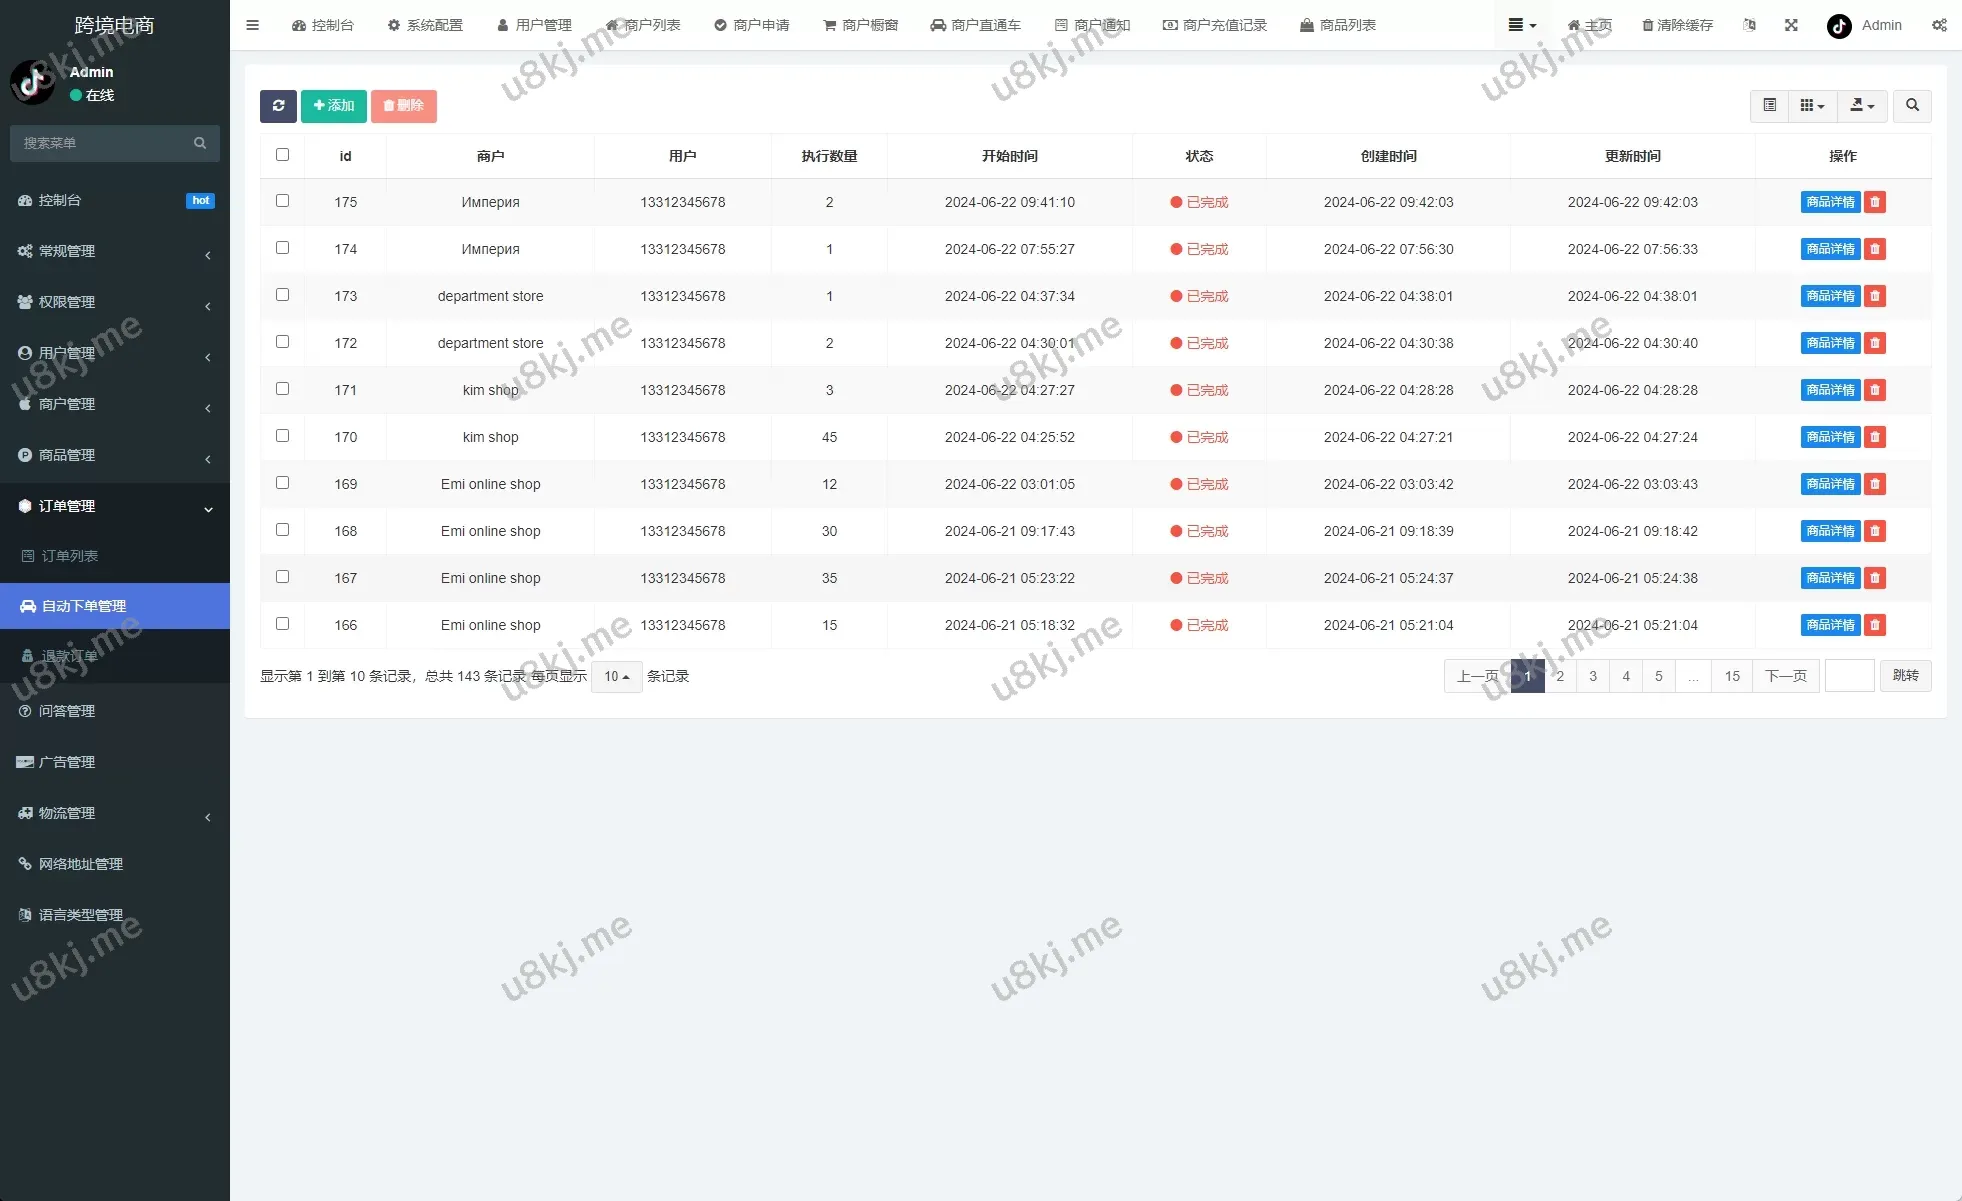This screenshot has width=1962, height=1201.
Task: Click the hamburger sidebar toggle icon
Action: tap(253, 25)
